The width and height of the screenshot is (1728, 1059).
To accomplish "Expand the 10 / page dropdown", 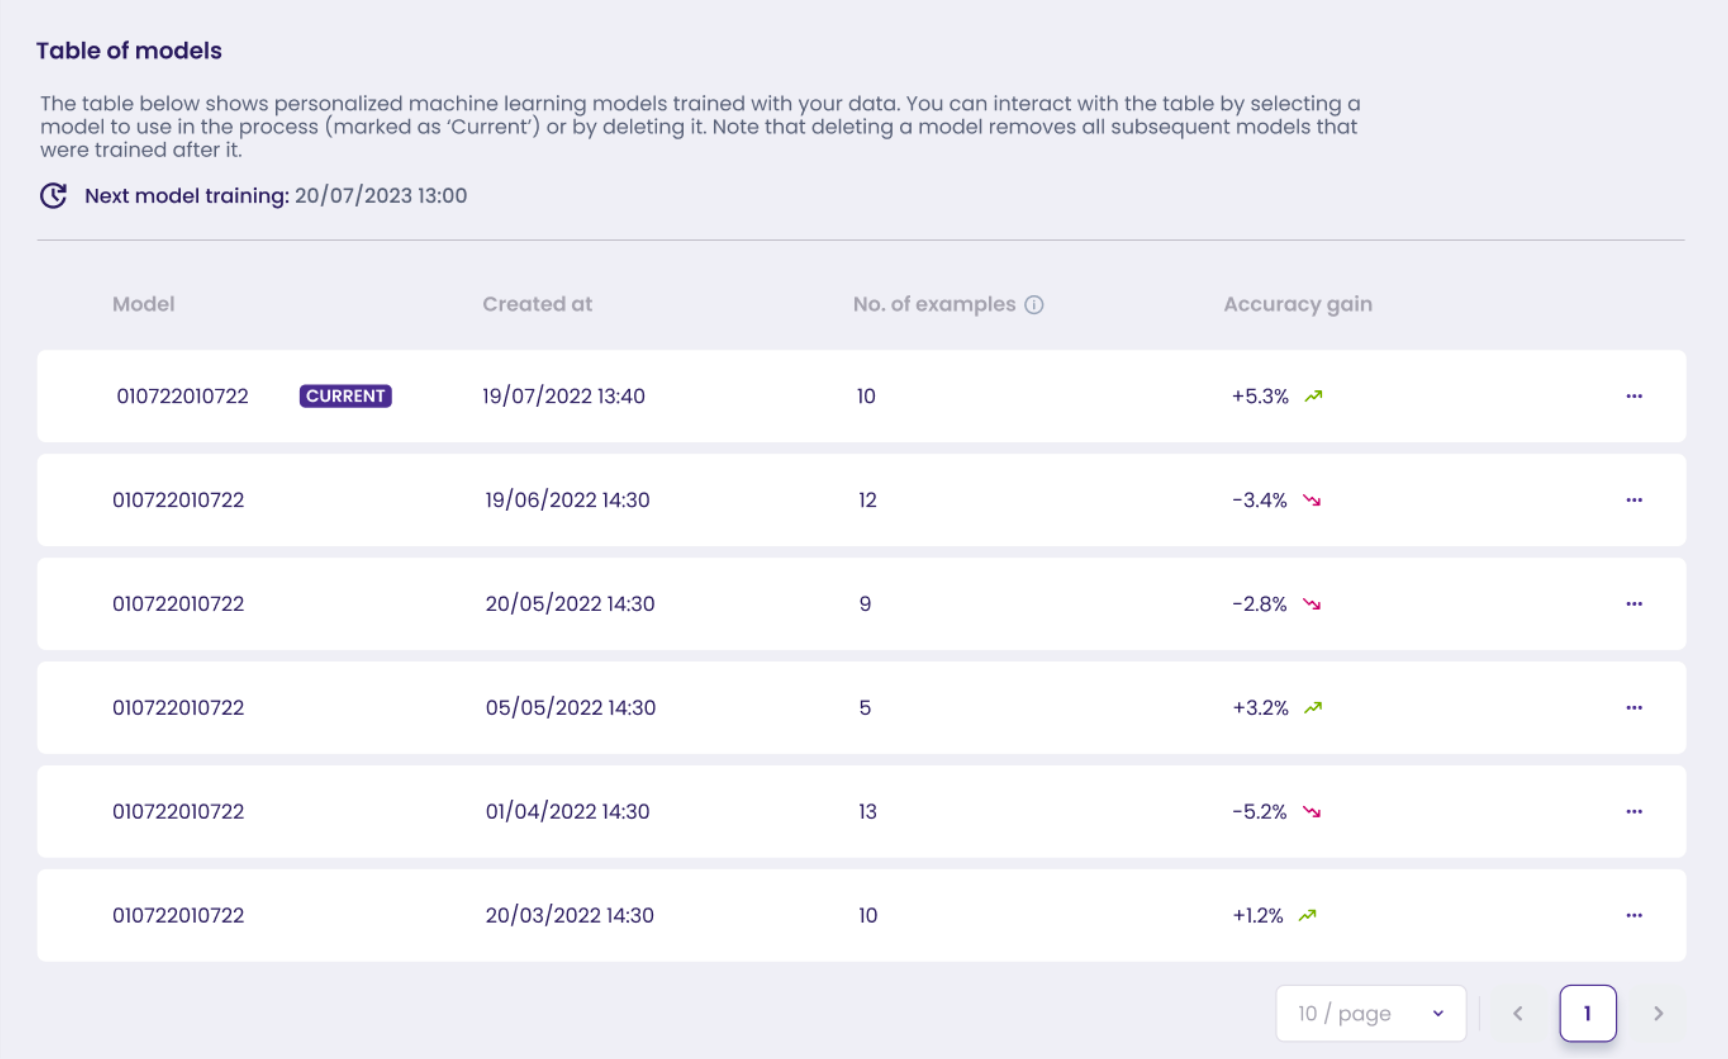I will (1370, 1013).
